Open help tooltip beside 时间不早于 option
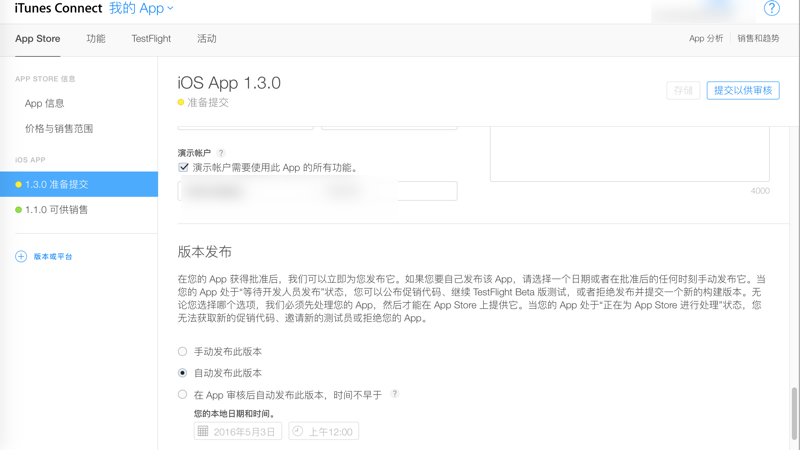 pyautogui.click(x=394, y=394)
